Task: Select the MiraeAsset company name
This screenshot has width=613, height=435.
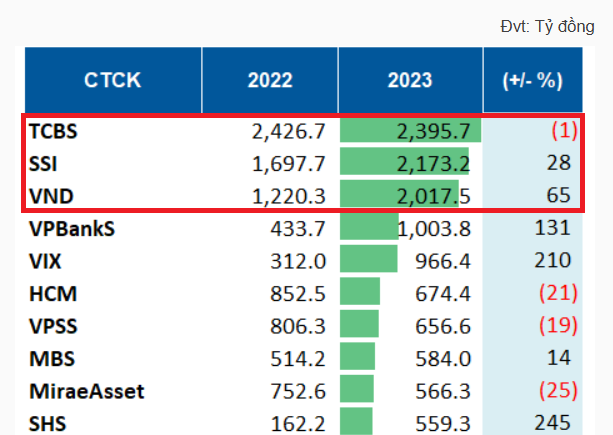Action: [x=87, y=391]
